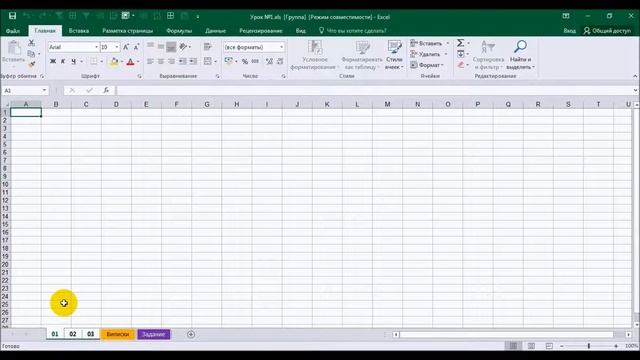
Task: Click the Increase font size icon
Action: point(126,47)
